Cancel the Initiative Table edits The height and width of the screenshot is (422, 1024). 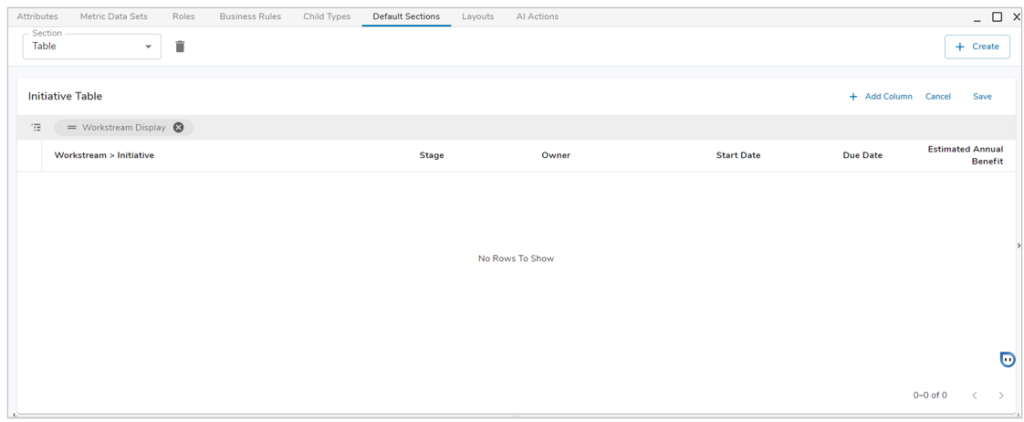point(938,97)
